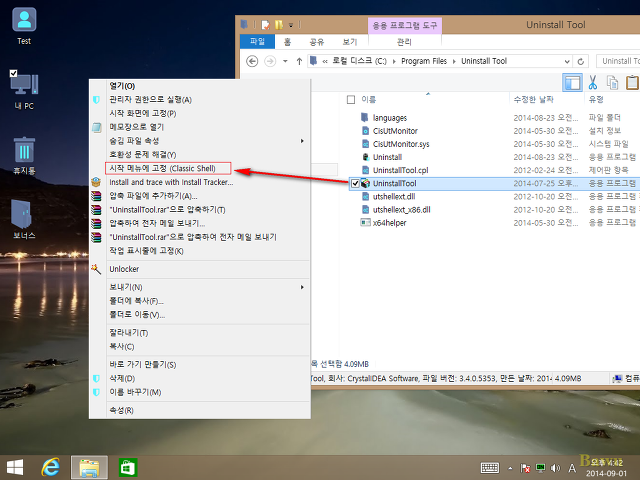The image size is (640, 480).
Task: Uncheck the UninstallTool file checkbox
Action: (355, 183)
